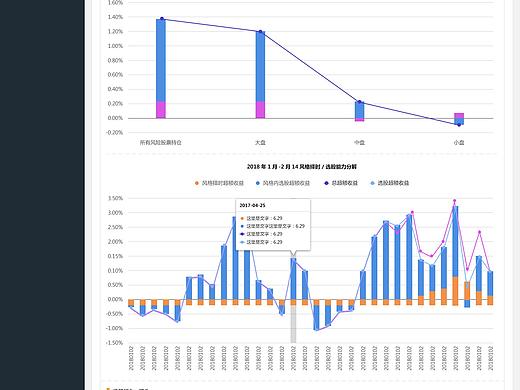Click the tooltip date 2017-04-25
This screenshot has height=390, width=520.
252,205
